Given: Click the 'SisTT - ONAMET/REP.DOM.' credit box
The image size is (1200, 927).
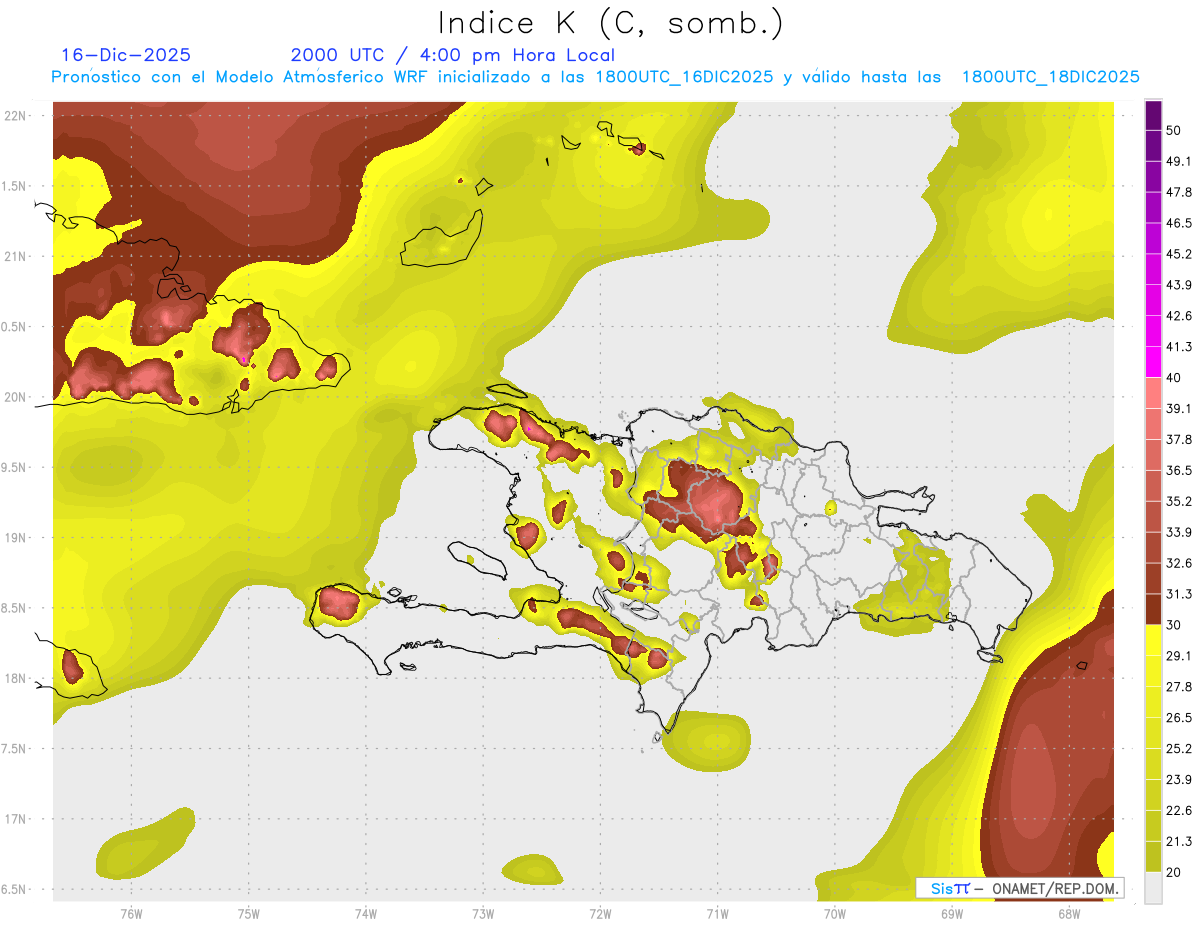Looking at the screenshot, I should (1019, 888).
